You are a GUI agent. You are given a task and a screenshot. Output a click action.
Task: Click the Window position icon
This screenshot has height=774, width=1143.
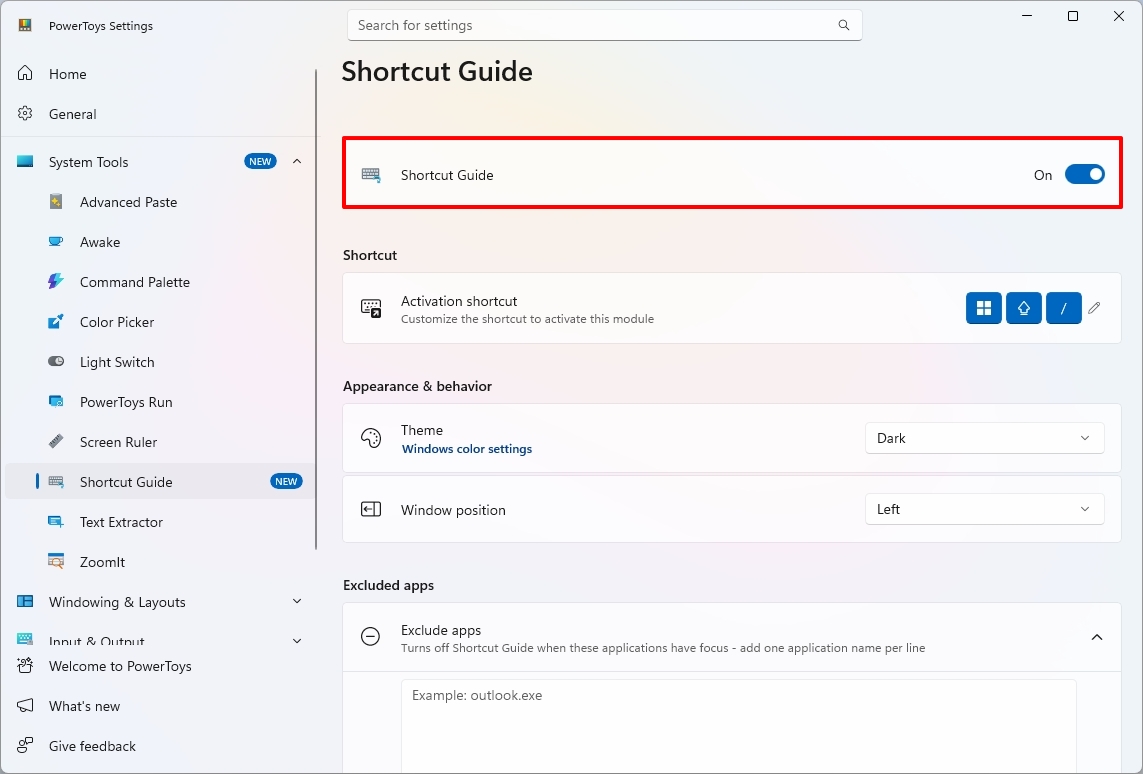[371, 509]
